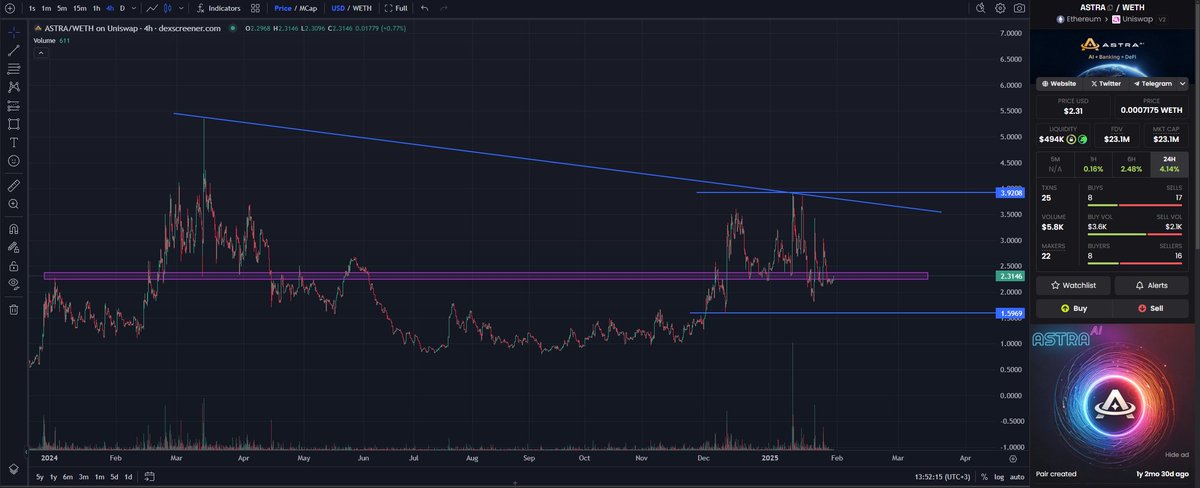Screen dimensions: 1200x488
Task: Select the geometric shapes tool
Action: tap(14, 124)
